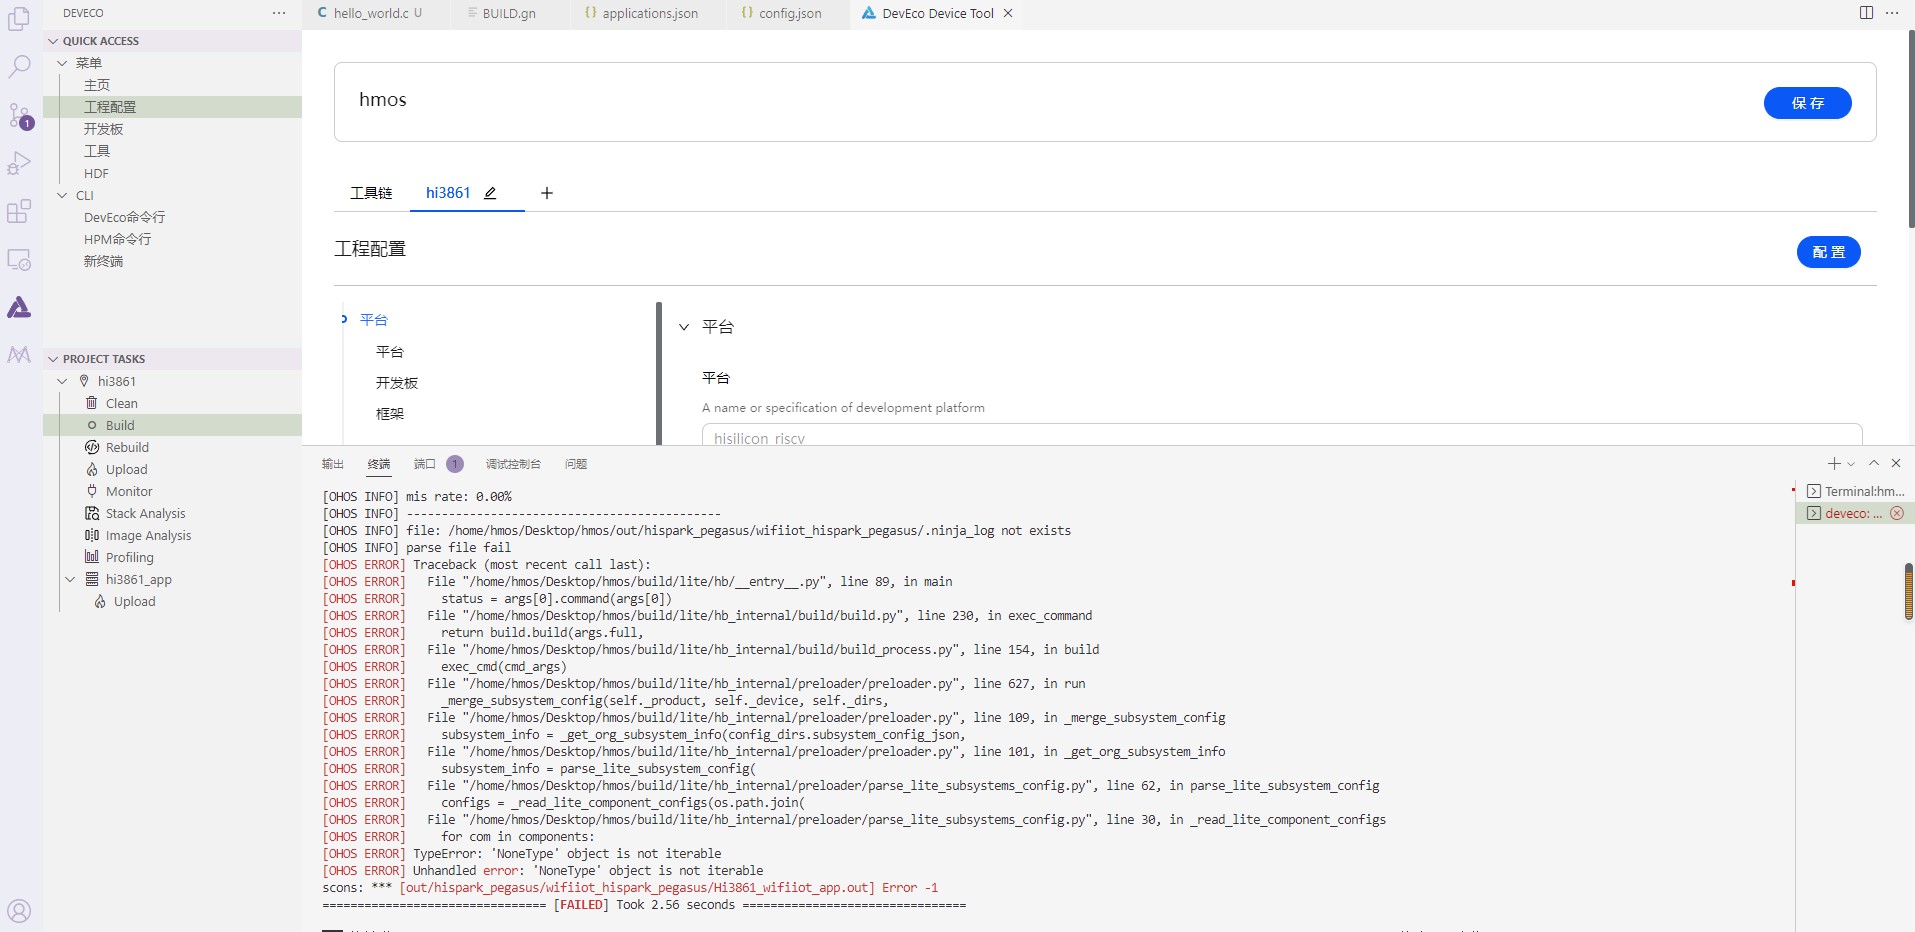Open DEVECO sidebar more actions ellipsis
Image resolution: width=1915 pixels, height=932 pixels.
279,13
